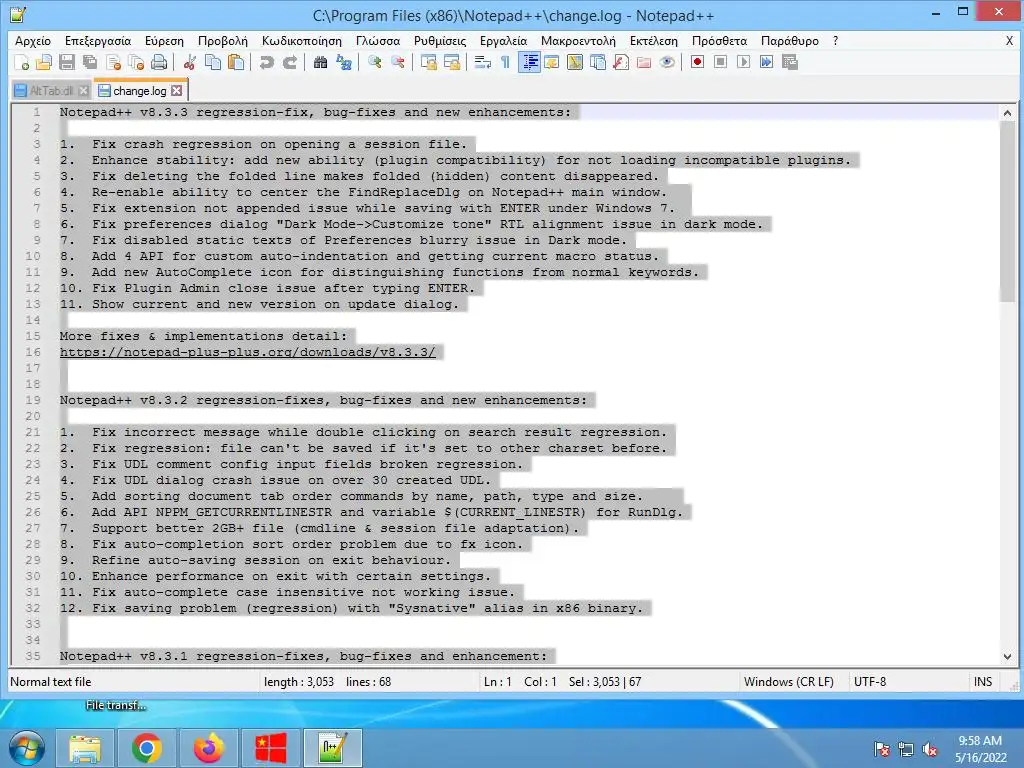Close the document with the menu bar X
The image size is (1024, 768).
pos(1009,40)
